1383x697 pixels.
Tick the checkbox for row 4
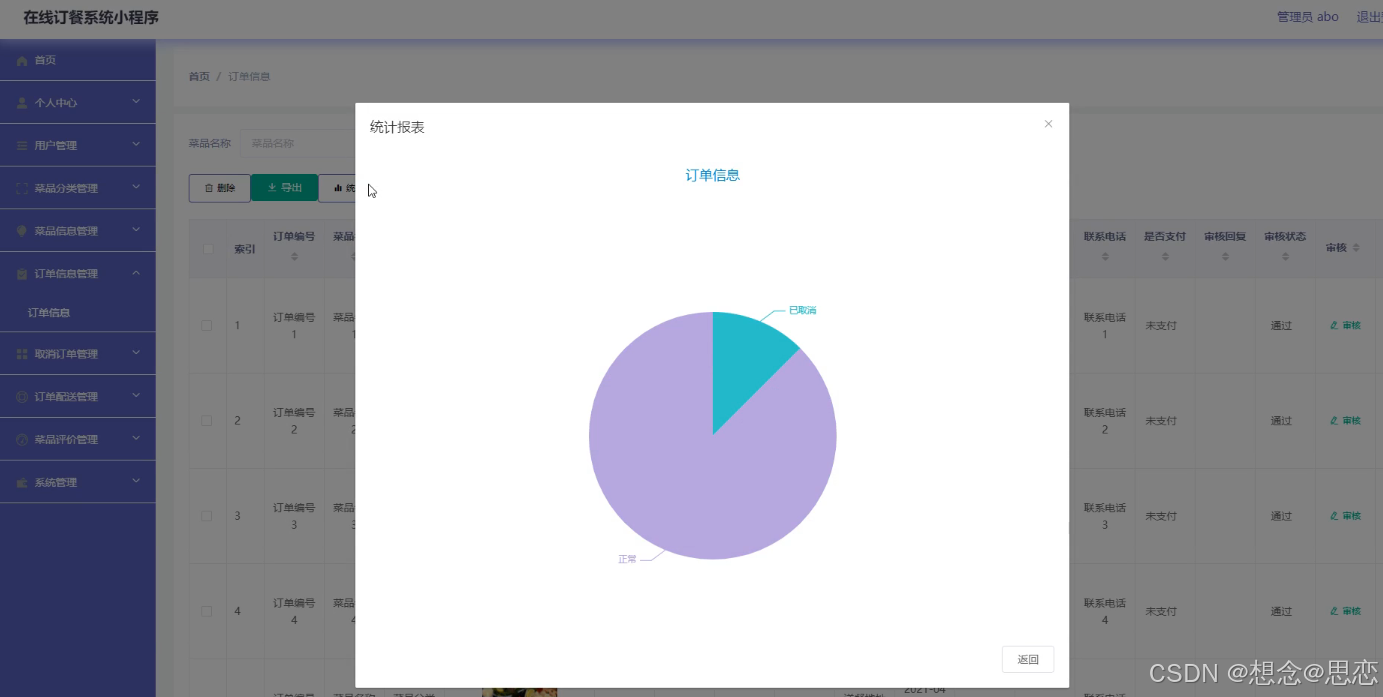pyautogui.click(x=207, y=611)
